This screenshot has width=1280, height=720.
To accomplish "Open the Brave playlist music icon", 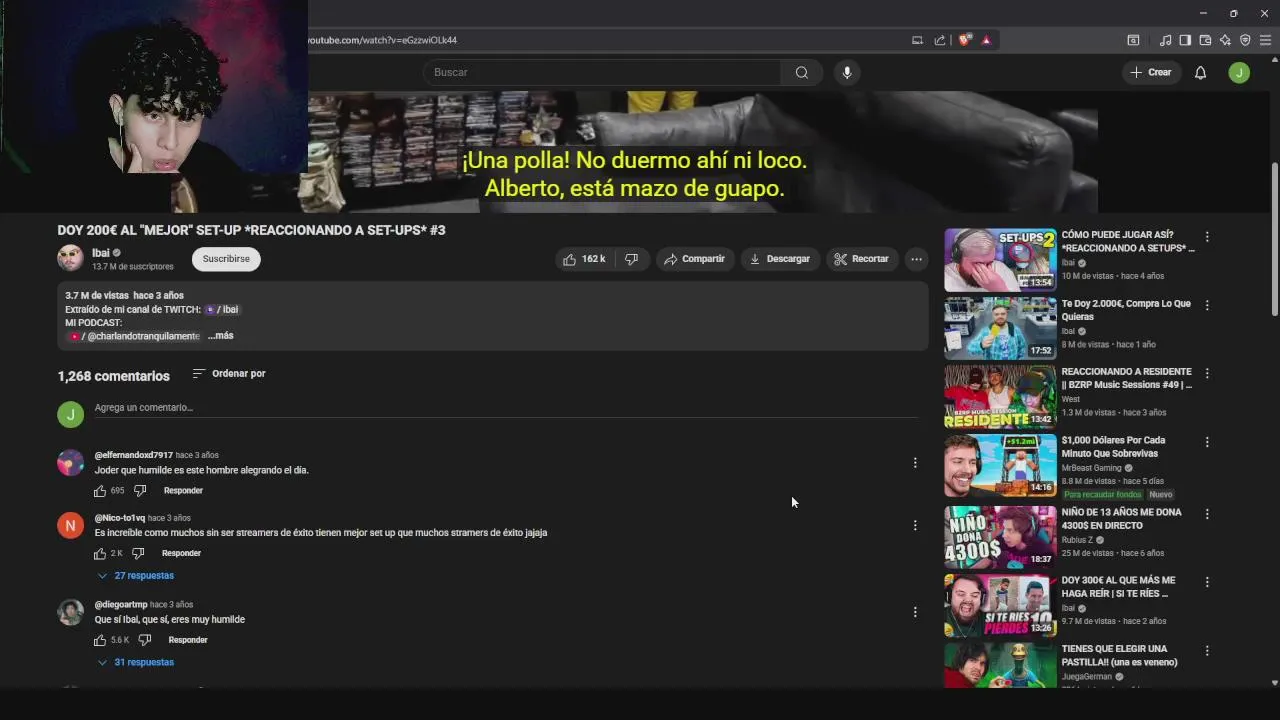I will click(1165, 40).
